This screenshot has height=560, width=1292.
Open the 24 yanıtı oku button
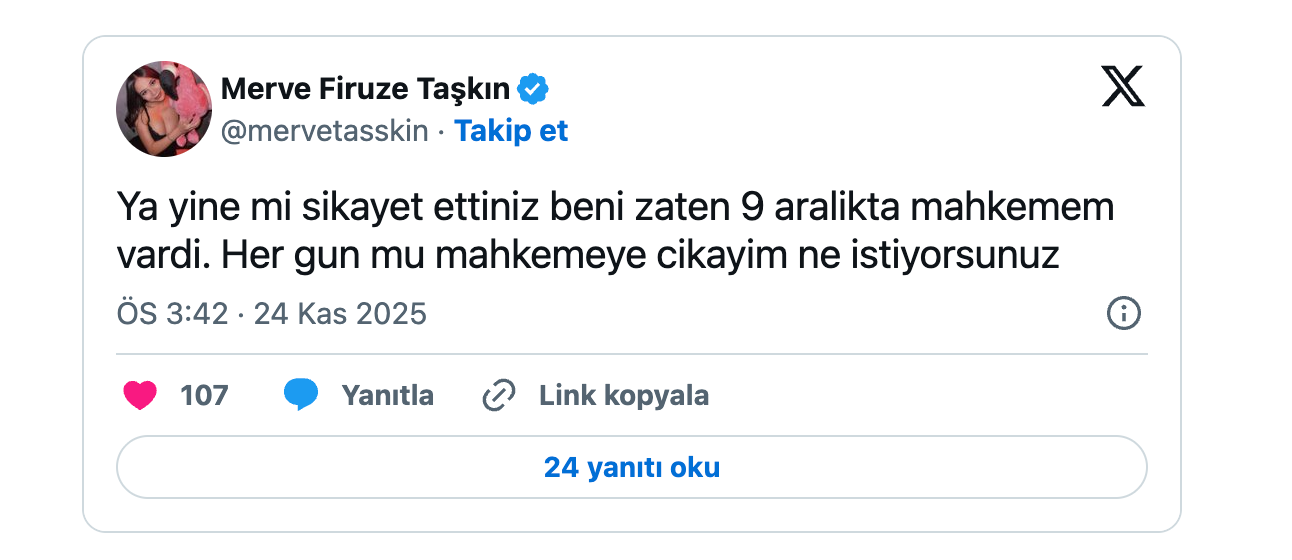[x=632, y=468]
